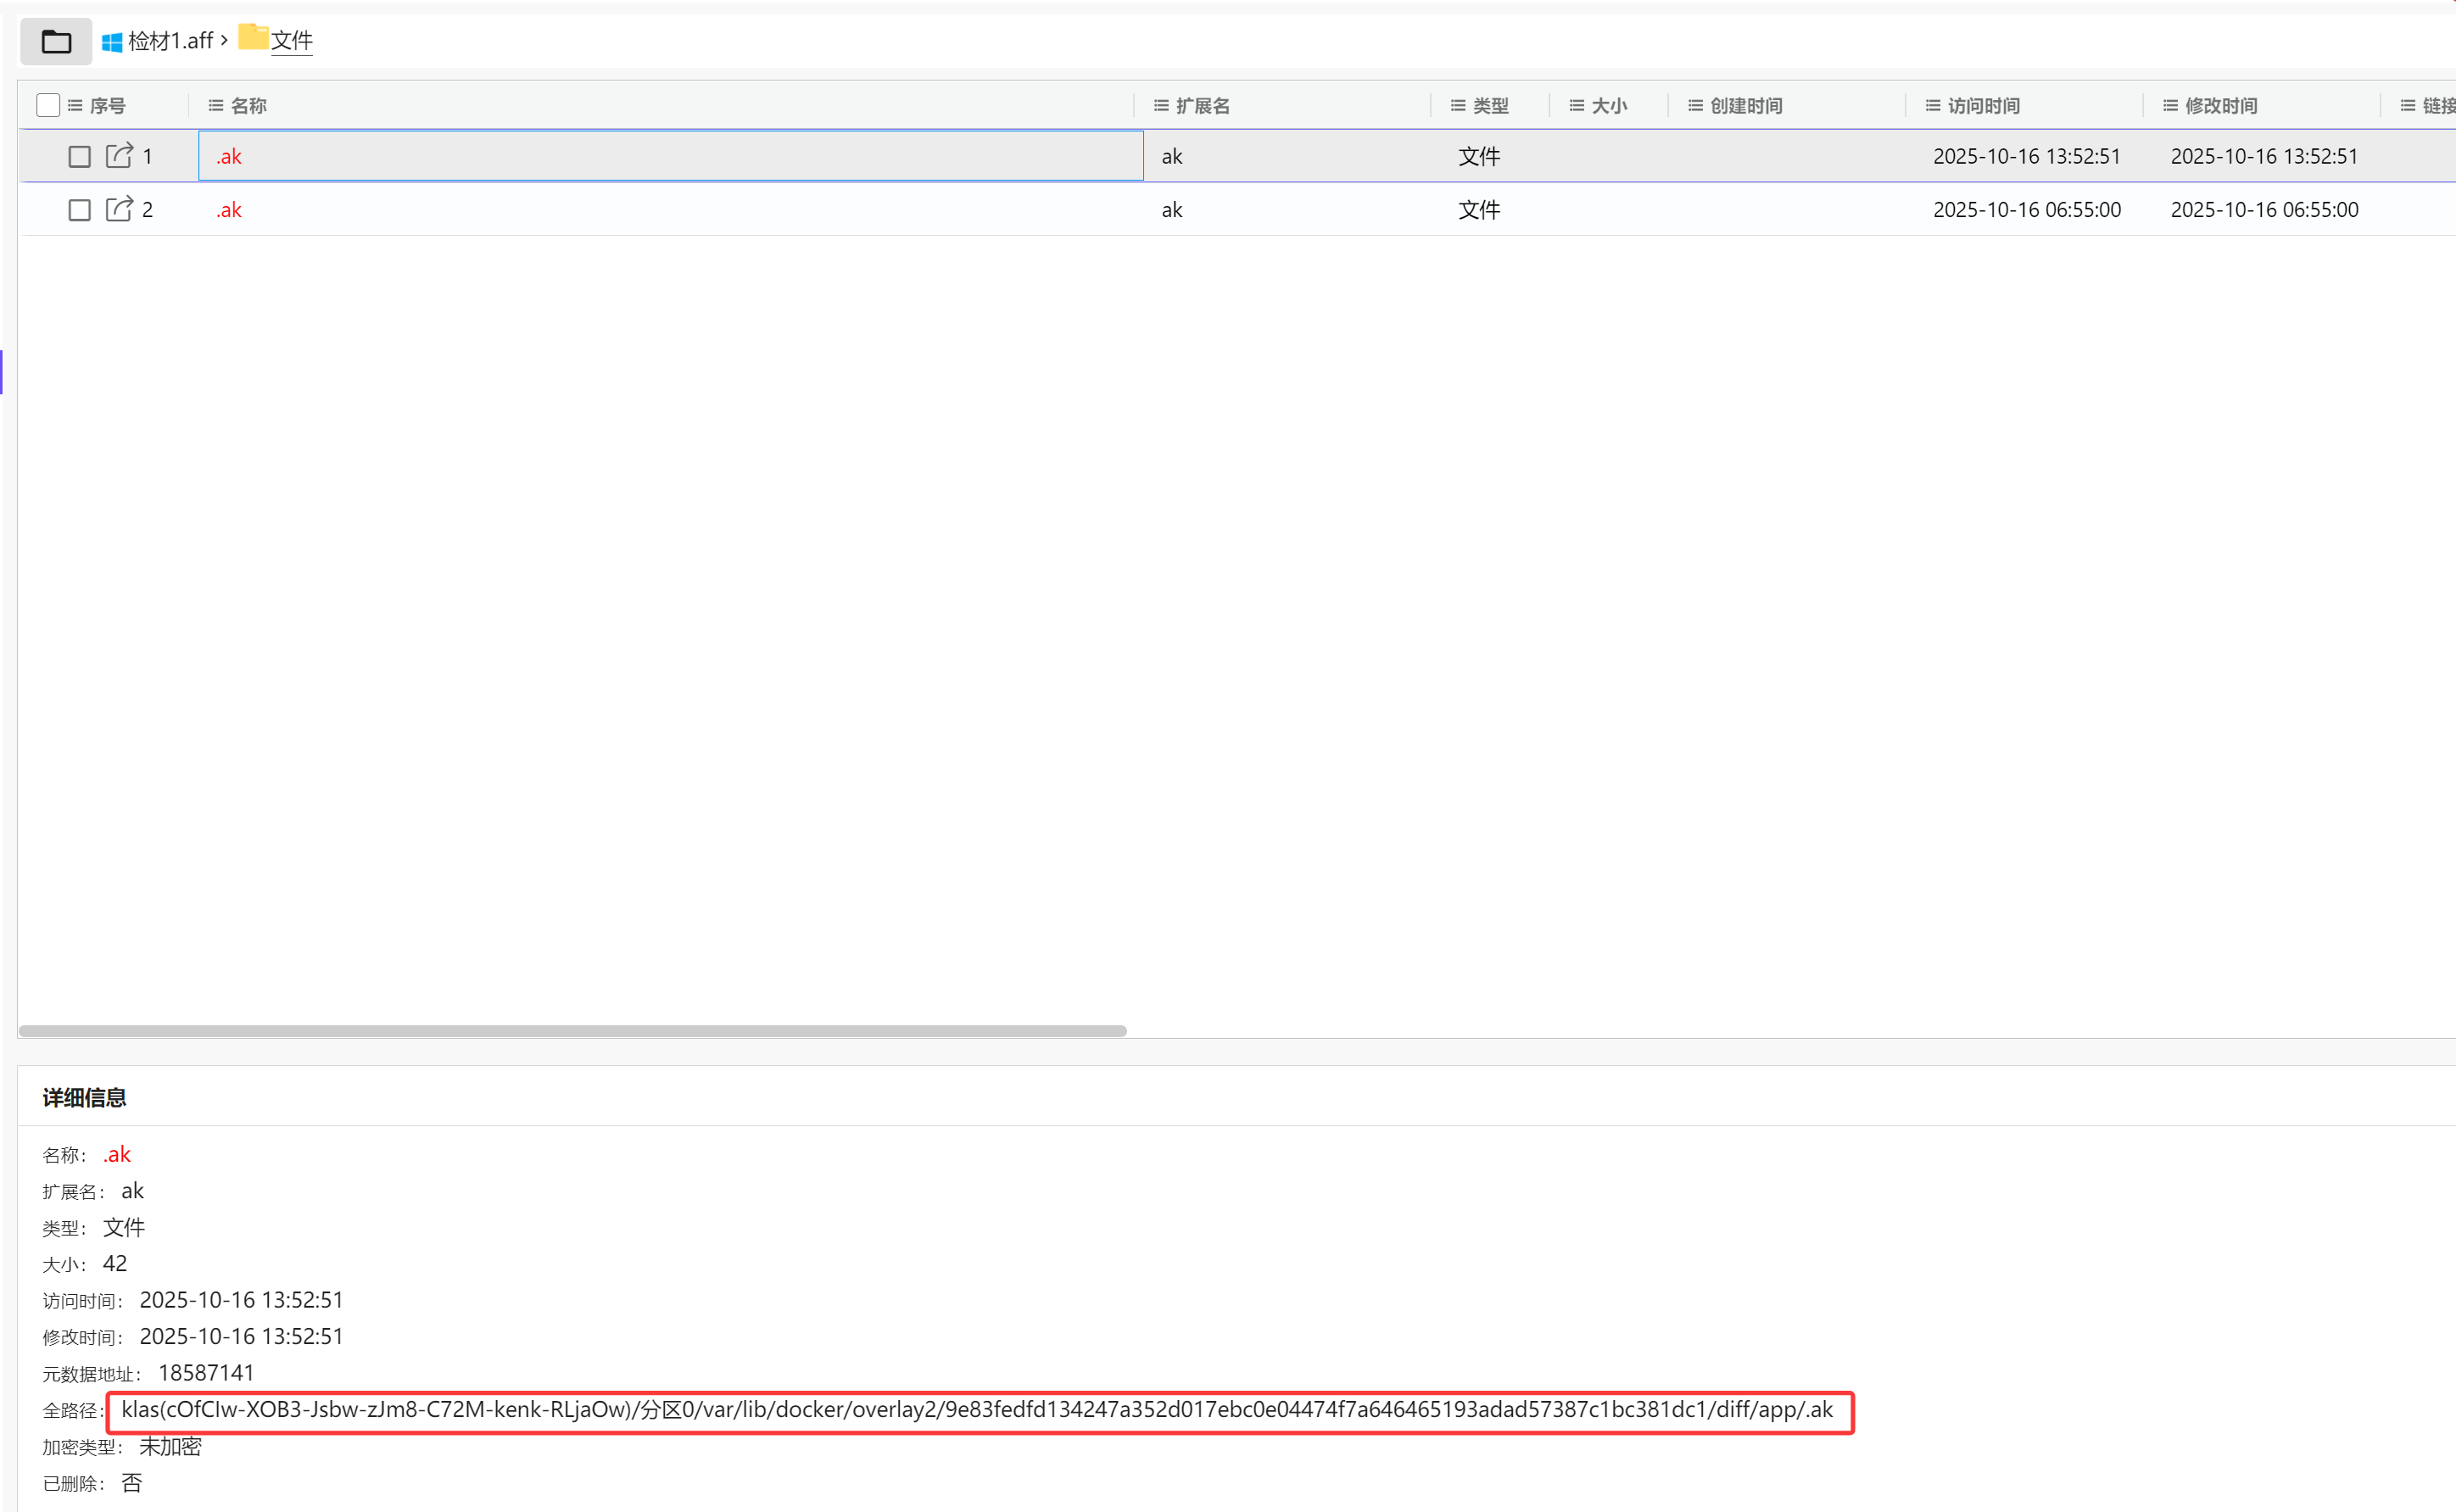
Task: Check the checkbox for row 1
Action: point(79,157)
